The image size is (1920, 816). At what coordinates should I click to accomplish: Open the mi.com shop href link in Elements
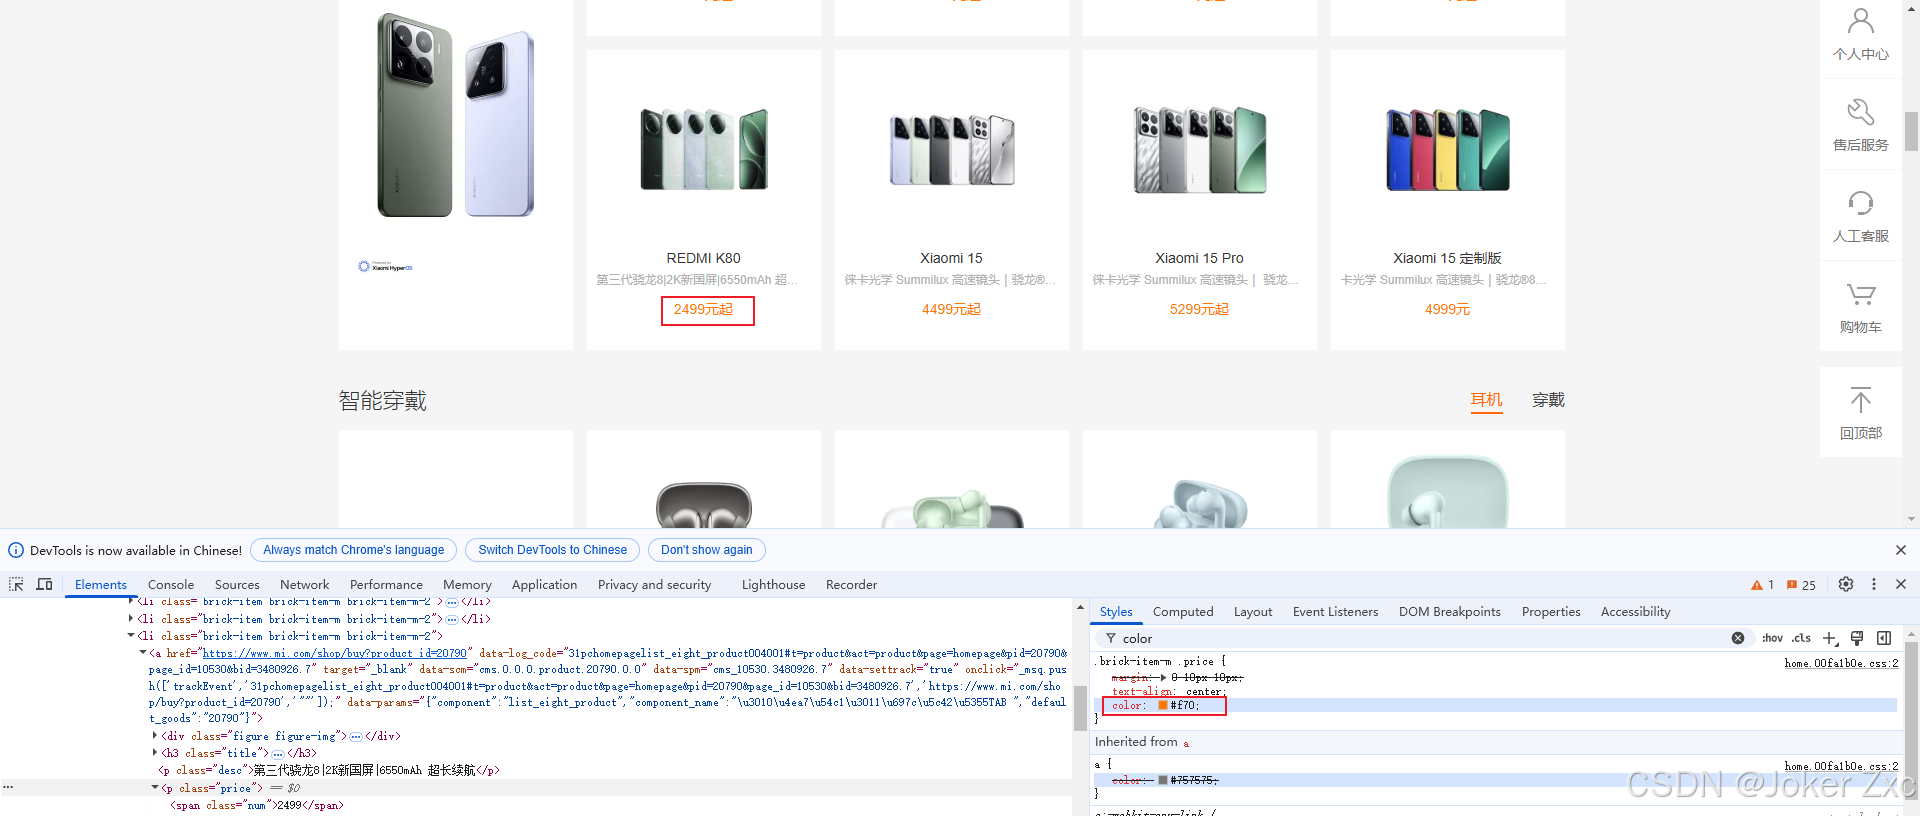point(334,653)
